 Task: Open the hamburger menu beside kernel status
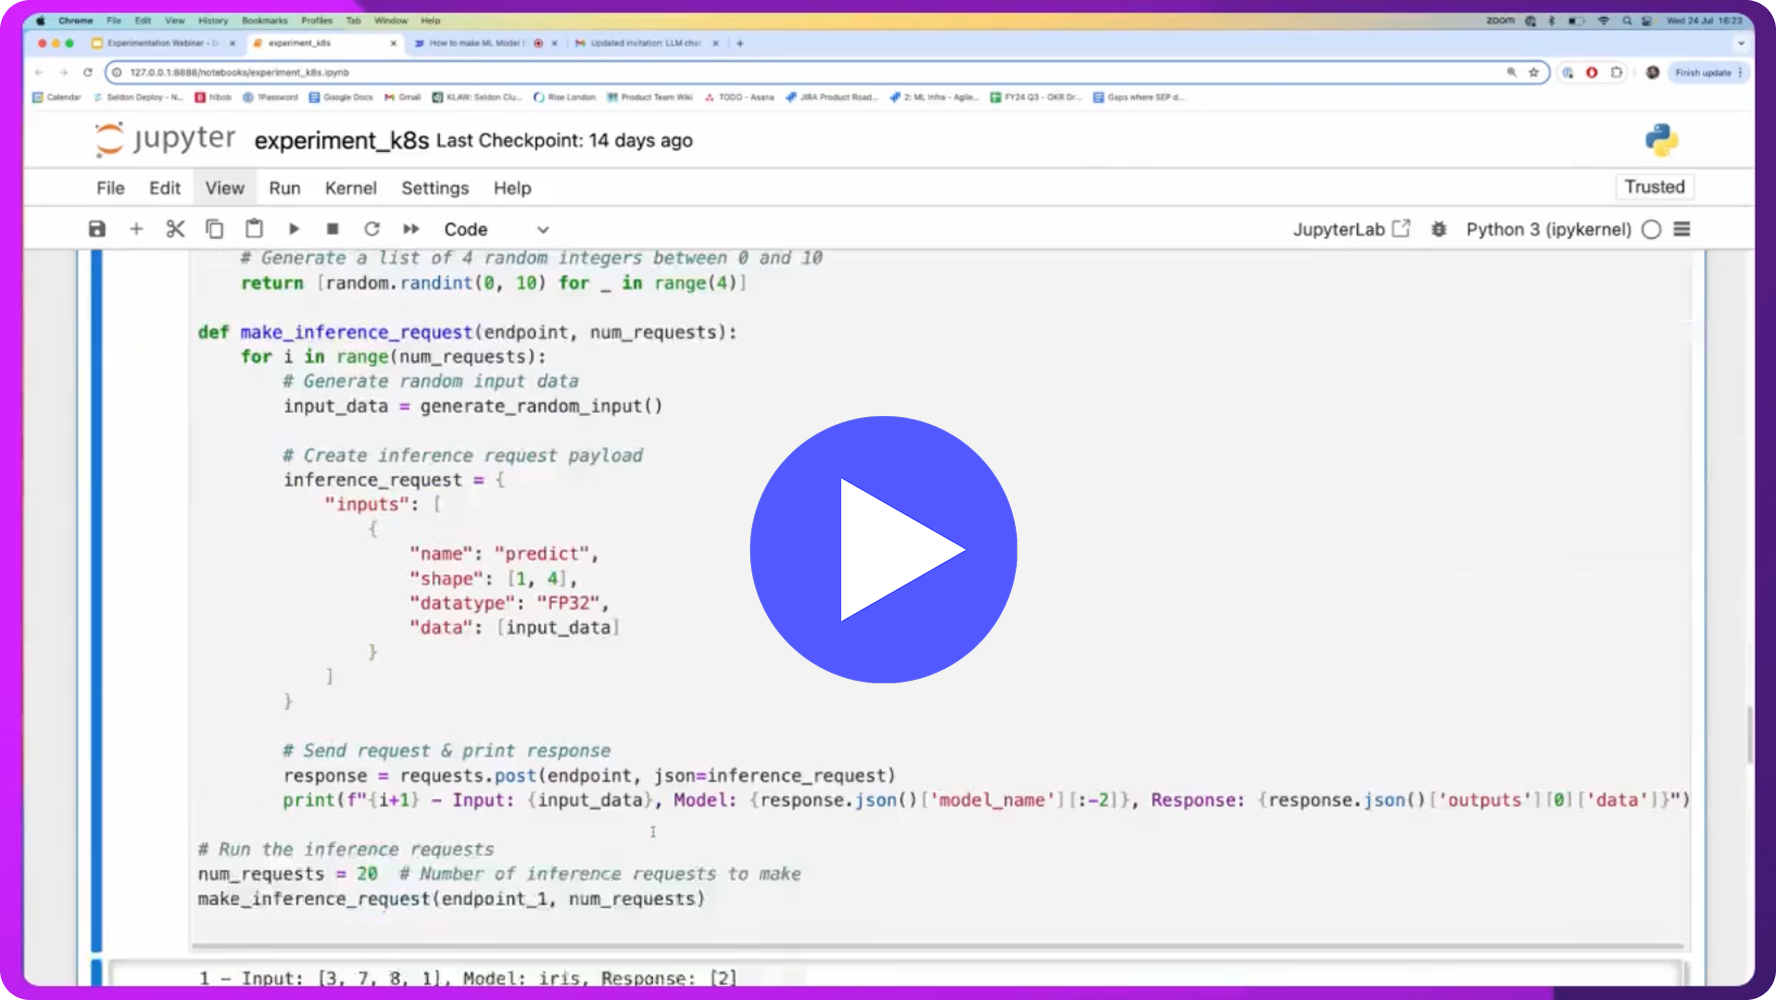tap(1682, 229)
